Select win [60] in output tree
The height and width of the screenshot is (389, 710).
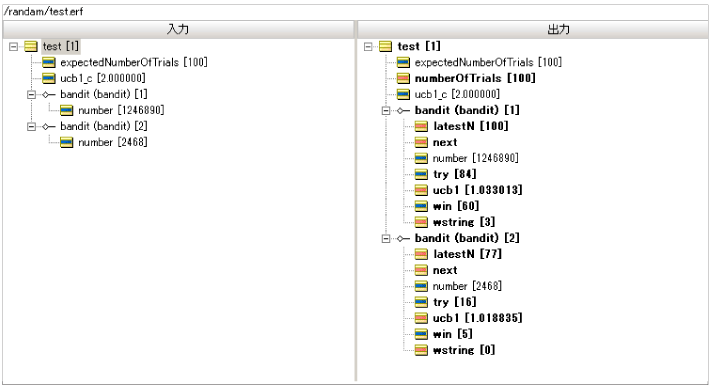pos(456,206)
